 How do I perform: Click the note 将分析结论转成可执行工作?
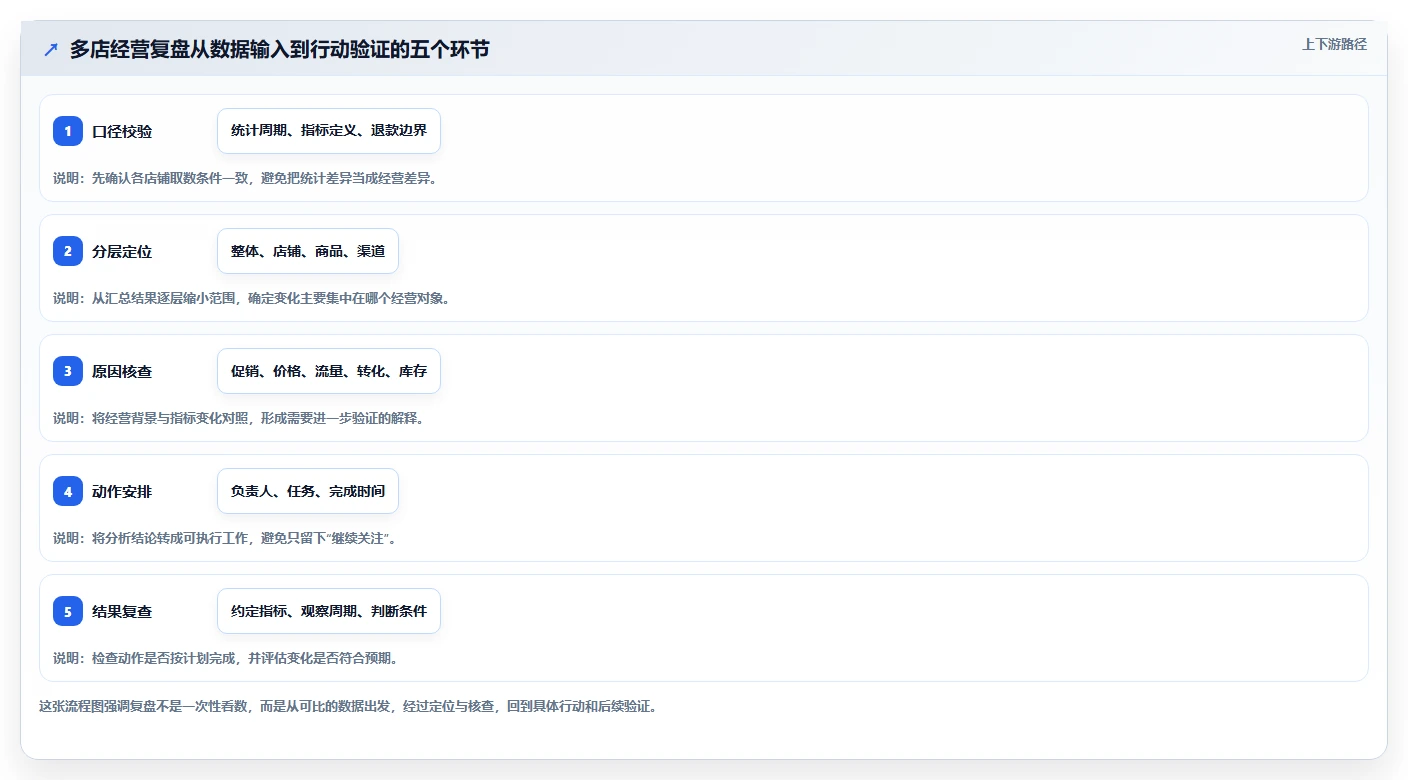click(x=226, y=538)
